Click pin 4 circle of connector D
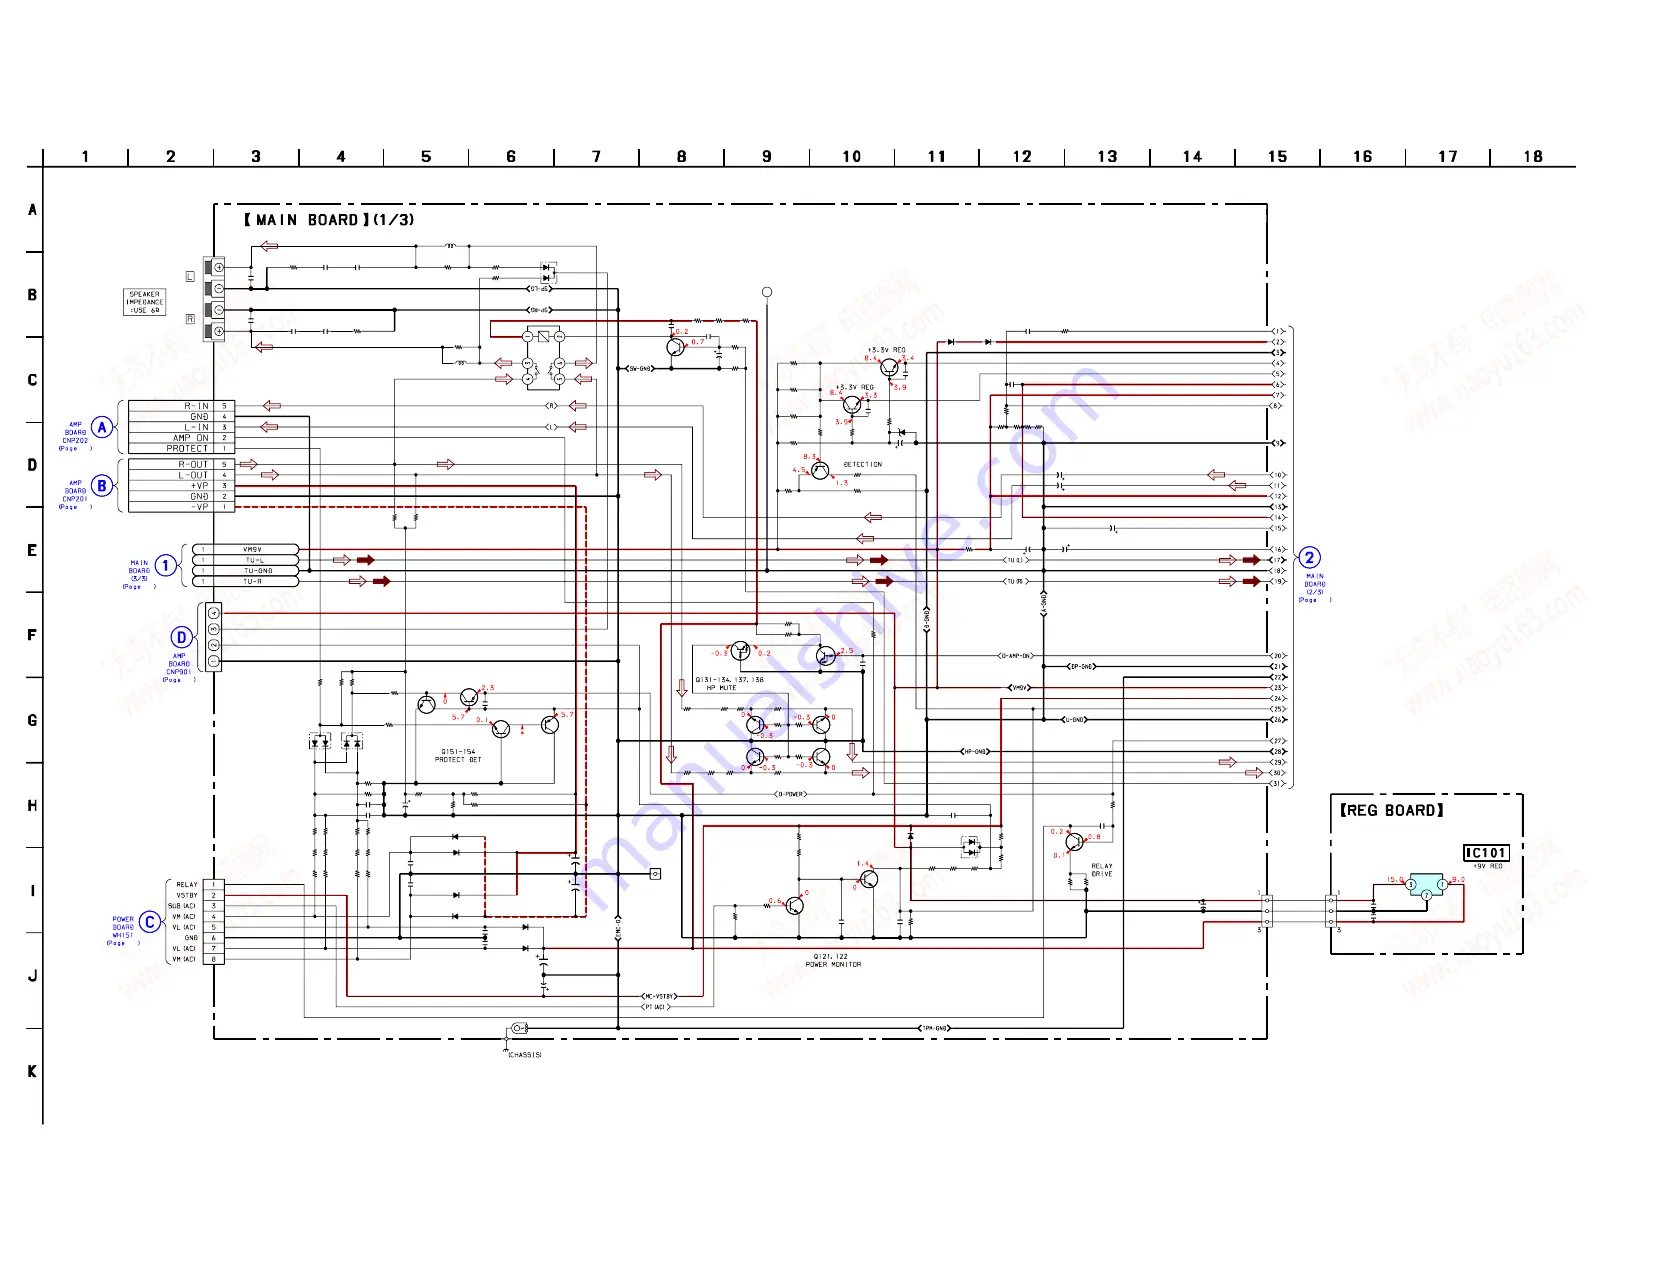 pos(214,612)
